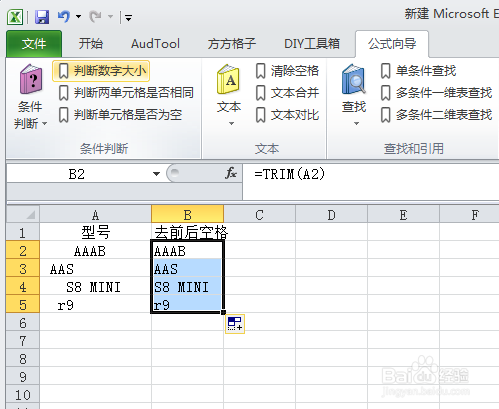Switch to the AudTool tab

coord(155,44)
